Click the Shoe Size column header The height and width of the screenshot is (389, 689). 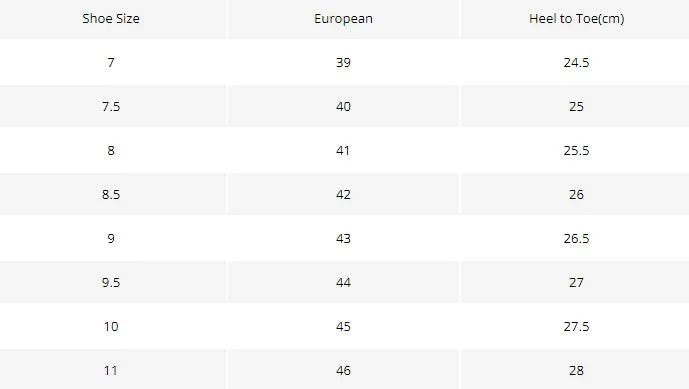point(111,18)
